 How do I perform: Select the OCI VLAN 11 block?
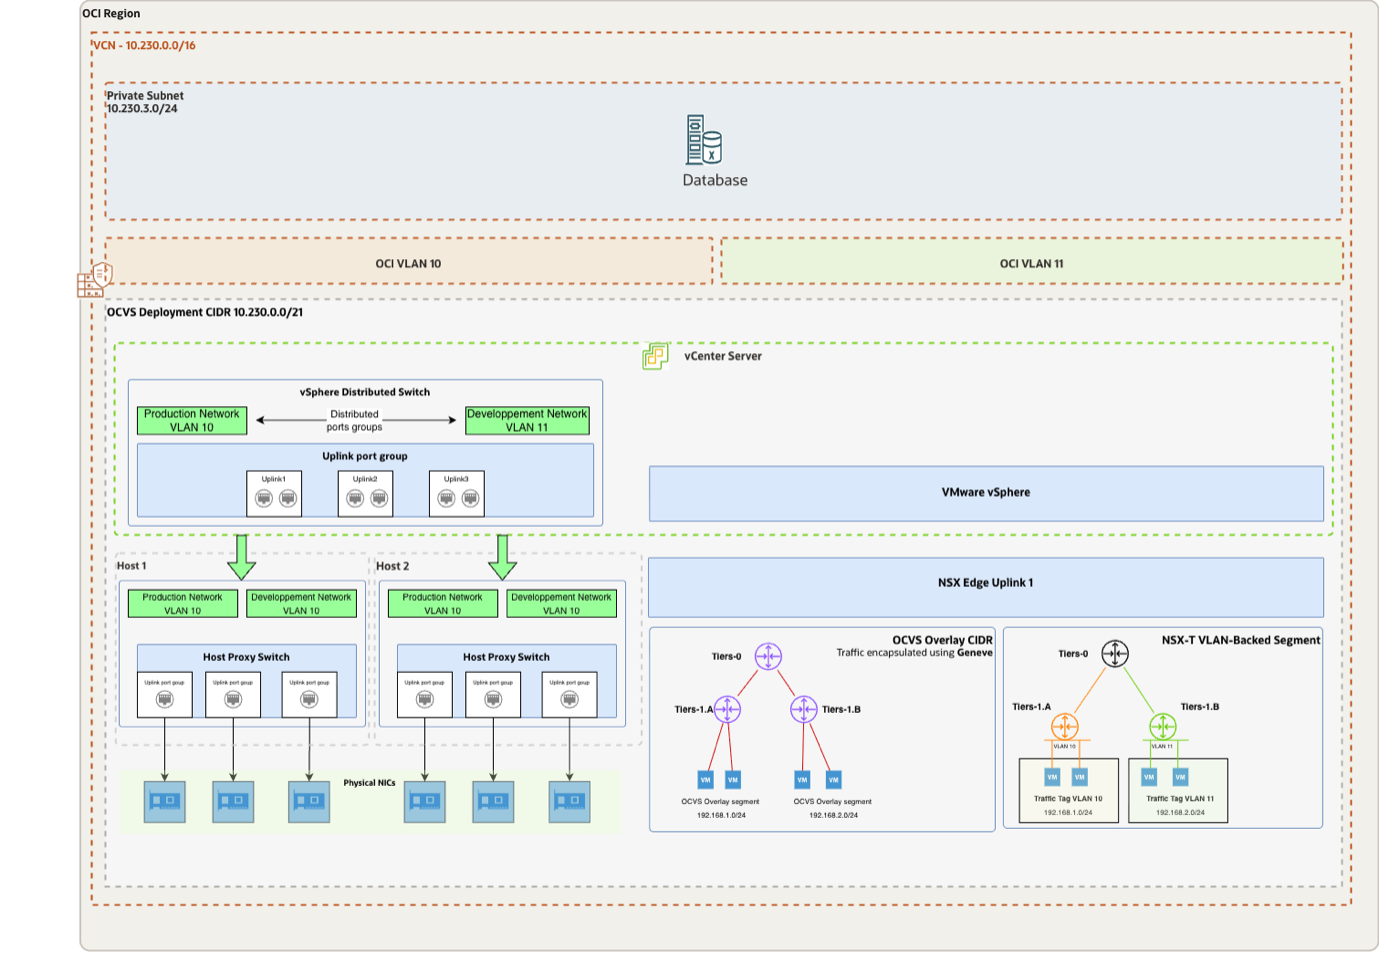click(x=1032, y=263)
